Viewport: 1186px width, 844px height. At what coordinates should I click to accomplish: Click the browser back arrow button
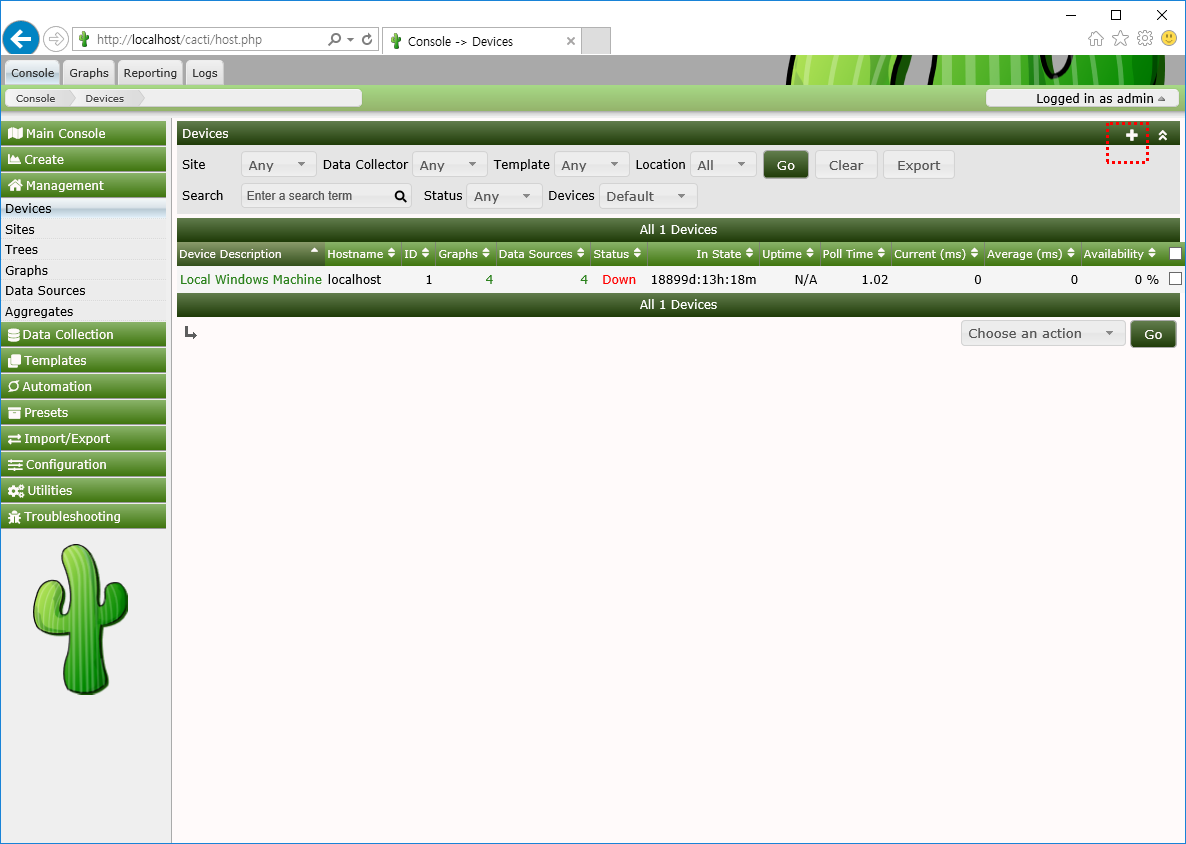21,39
